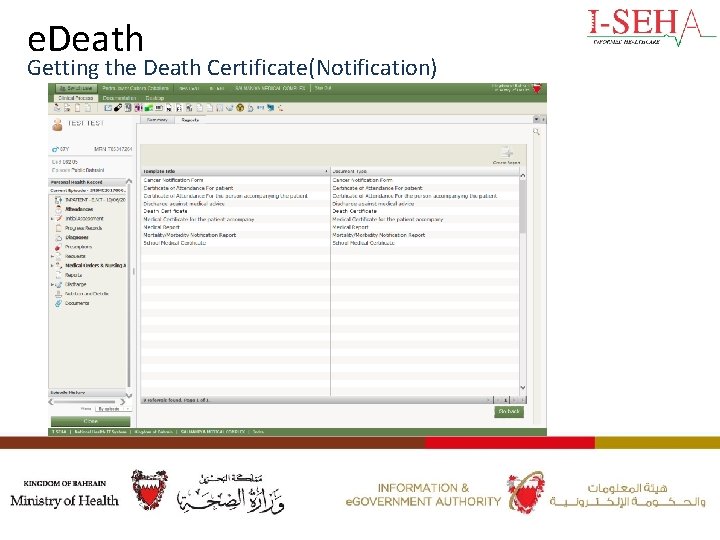Open Reports in the record tree
Viewport: 720px width, 540px height.
[73, 275]
